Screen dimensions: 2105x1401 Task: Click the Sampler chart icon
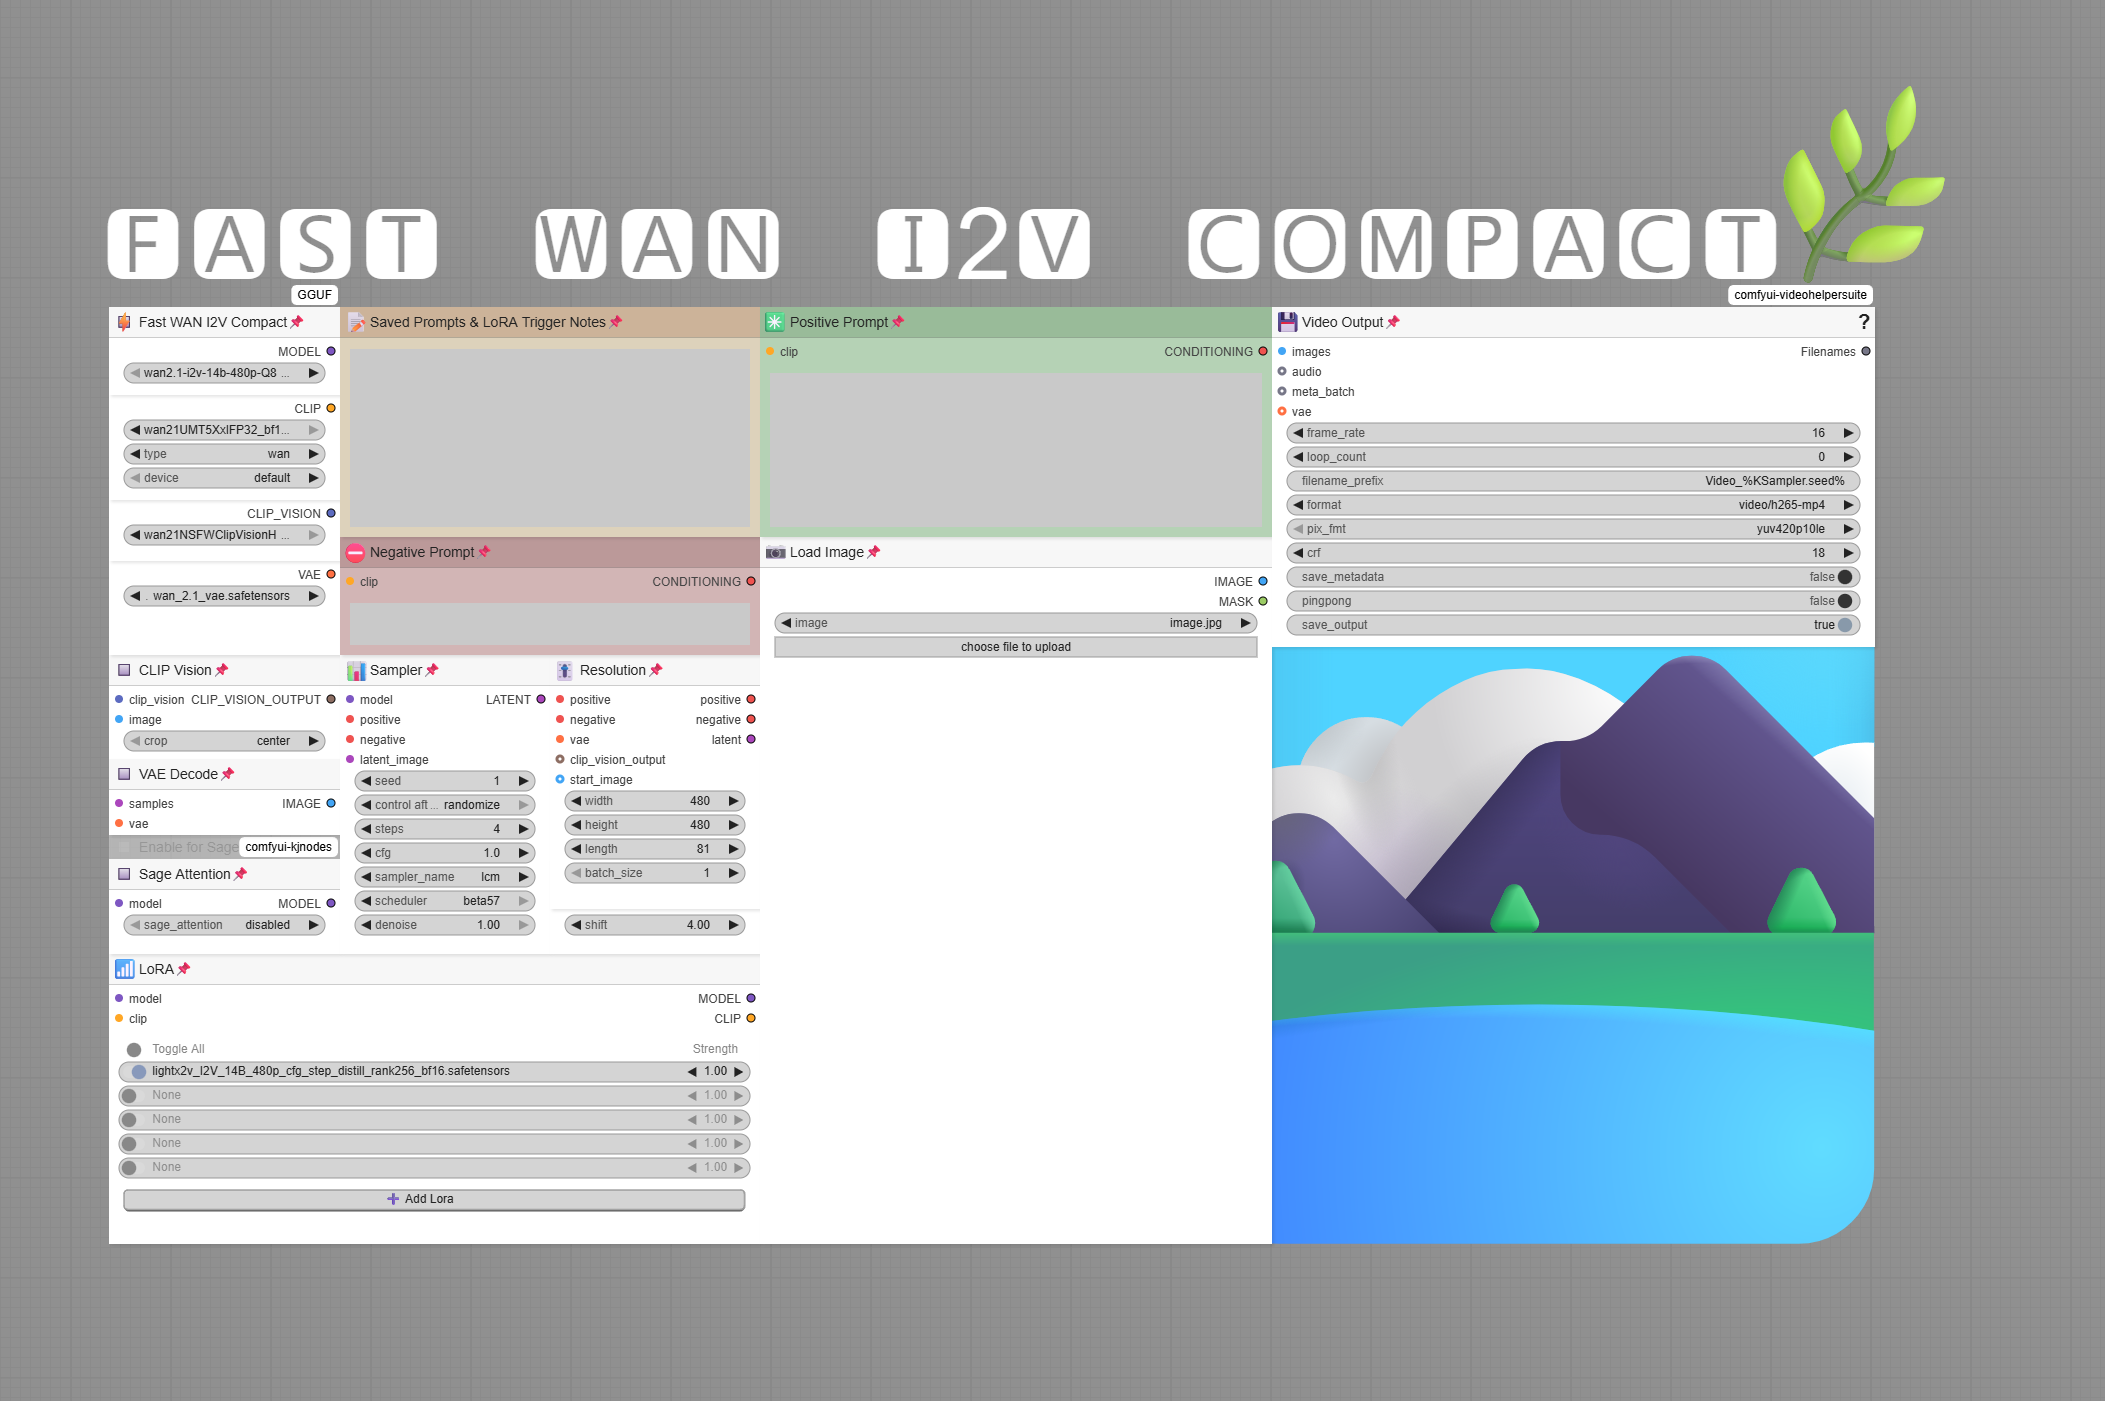(x=355, y=670)
